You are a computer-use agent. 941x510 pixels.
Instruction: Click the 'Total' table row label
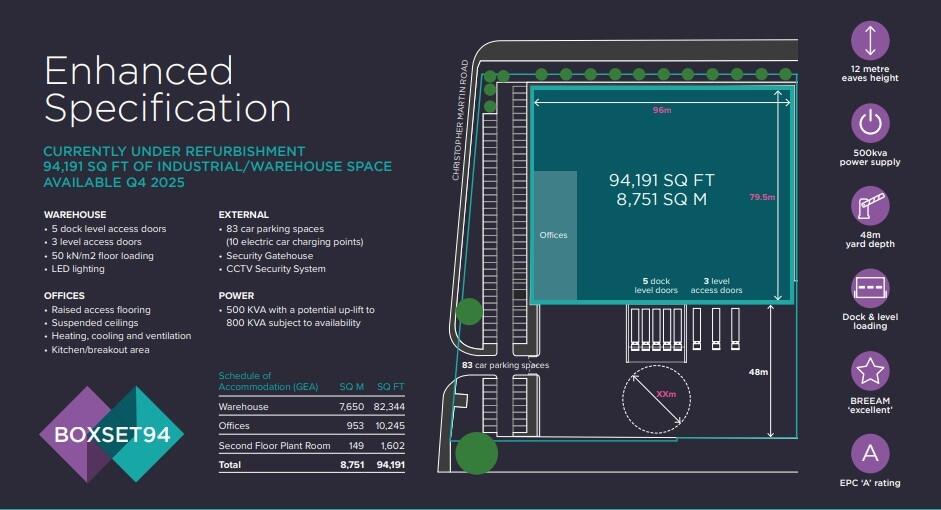point(230,465)
